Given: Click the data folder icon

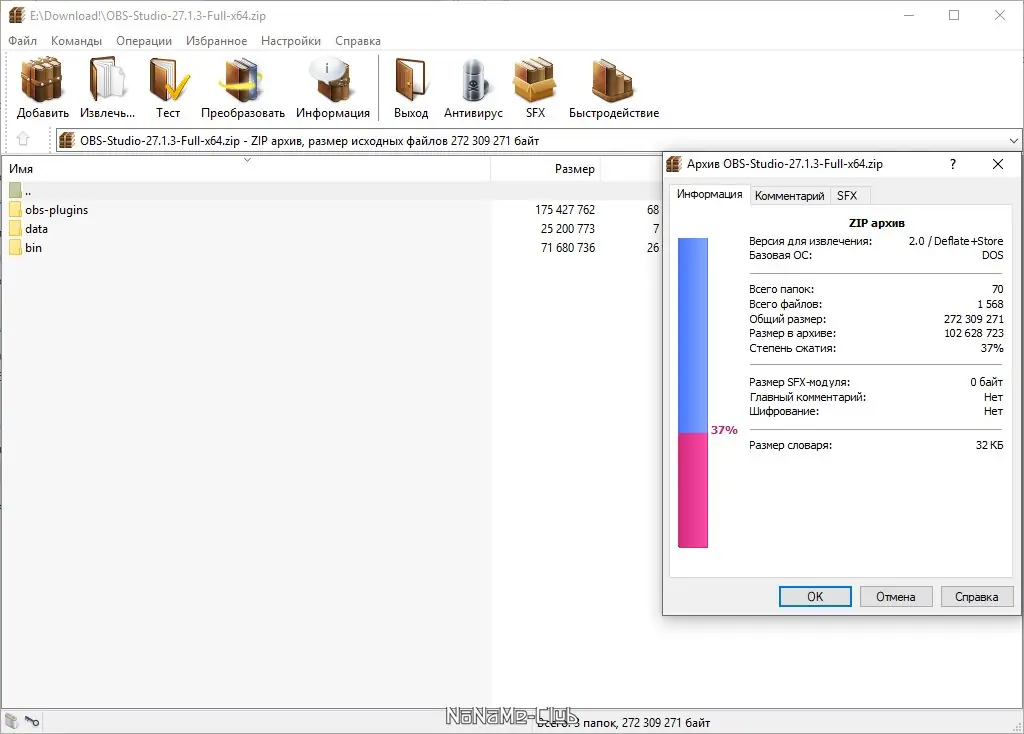Looking at the screenshot, I should pyautogui.click(x=16, y=229).
